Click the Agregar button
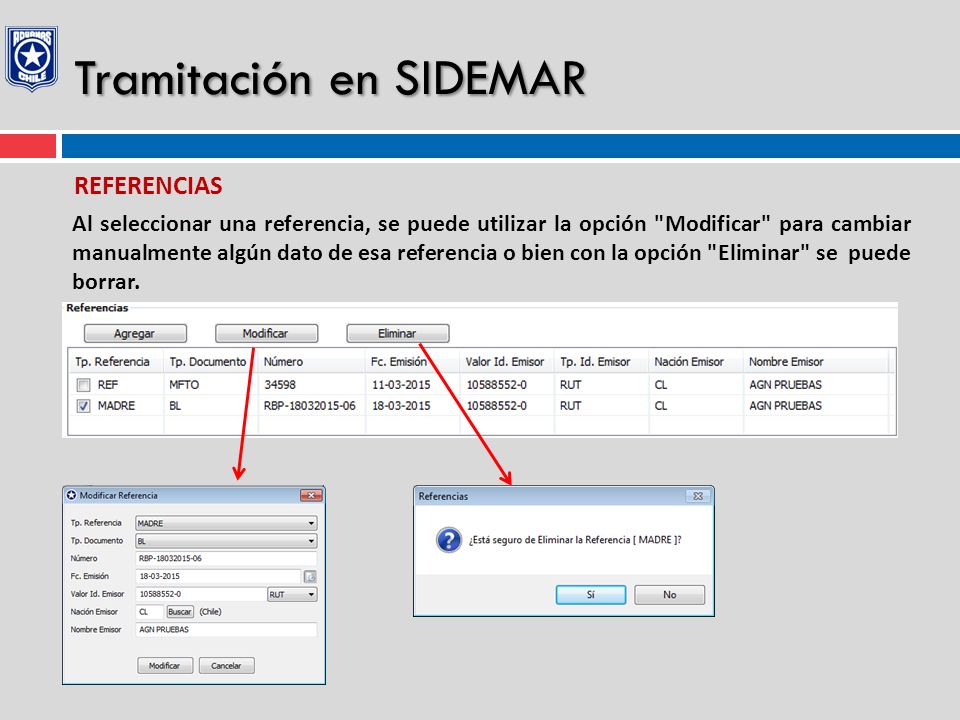The image size is (960, 720). tap(135, 334)
